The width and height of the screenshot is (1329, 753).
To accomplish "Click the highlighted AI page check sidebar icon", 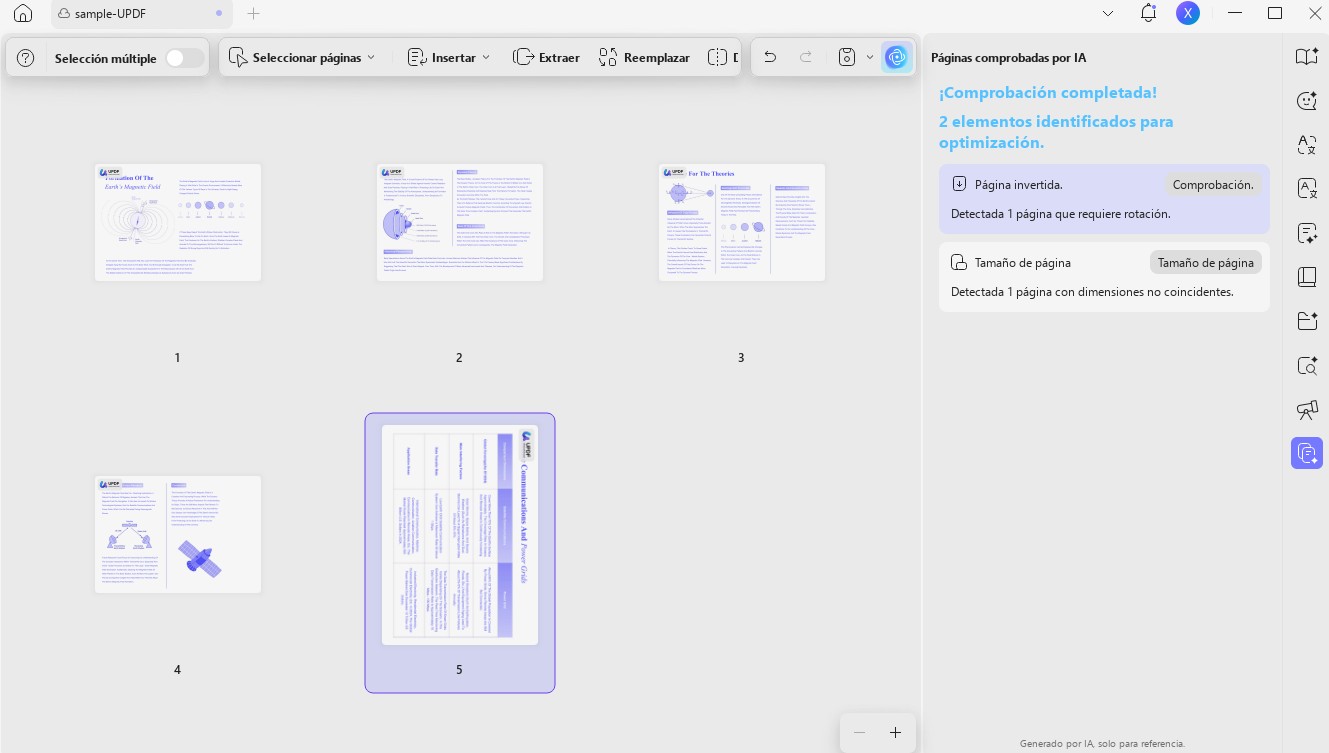I will [x=1307, y=453].
